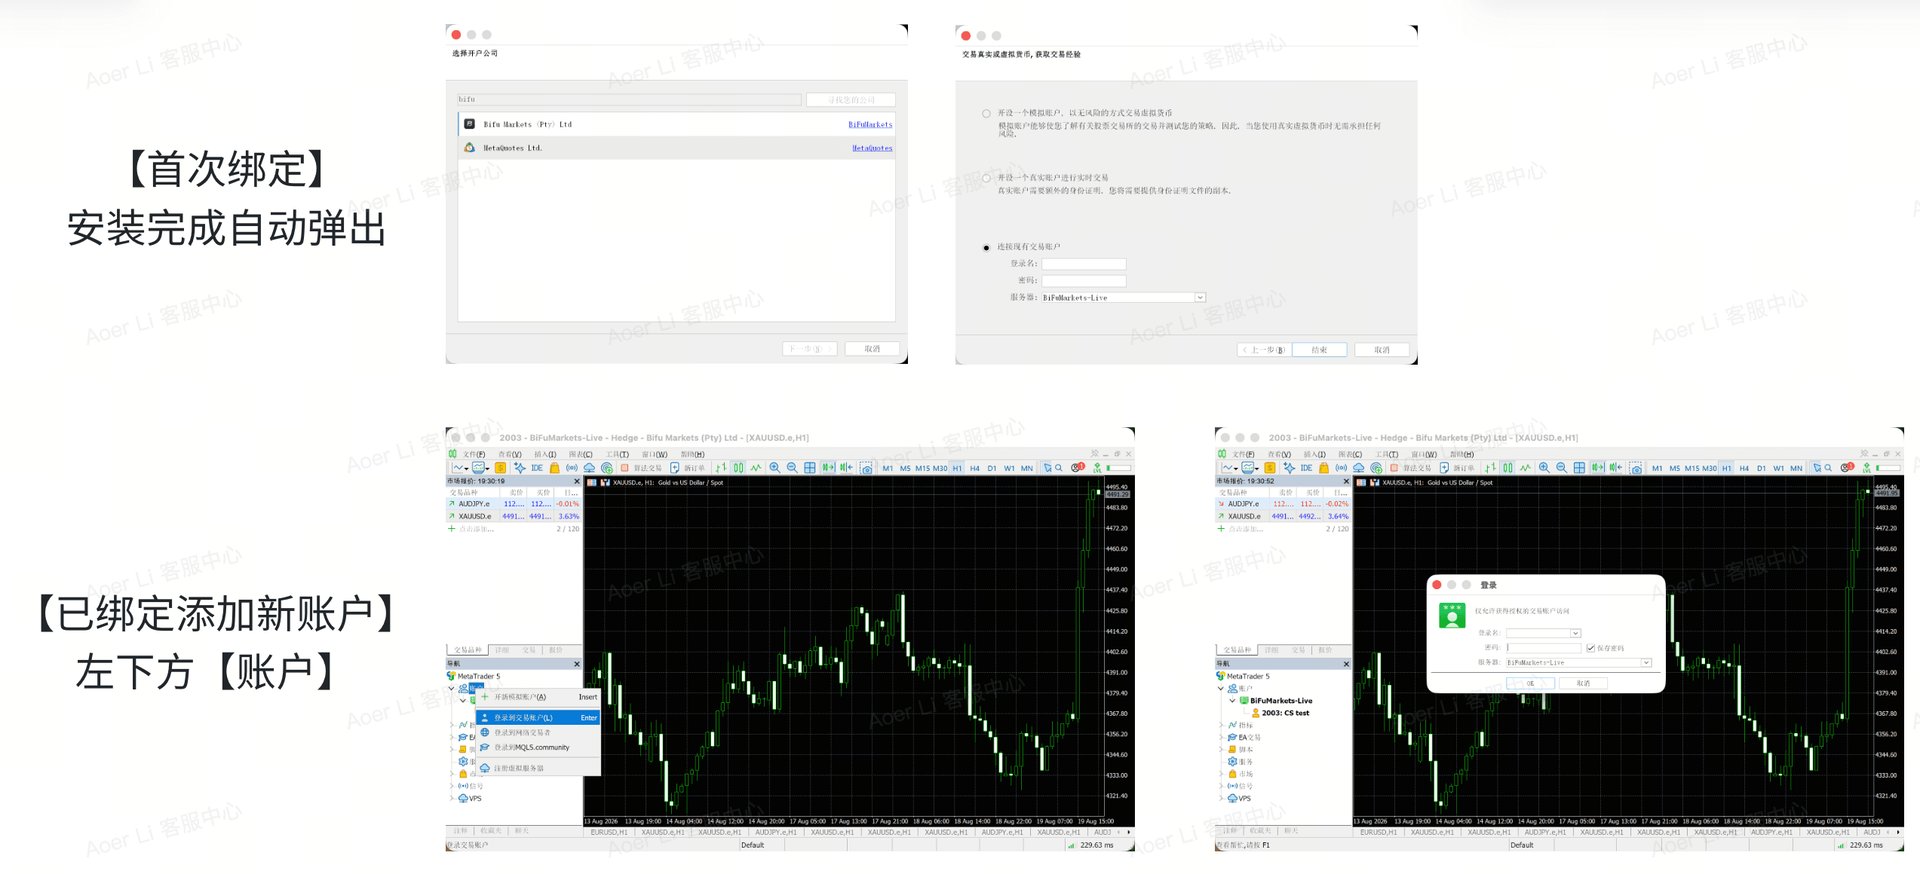Select the D1 timeframe in right MetaTrader window
Viewport: 1920px width, 874px height.
tap(1761, 468)
